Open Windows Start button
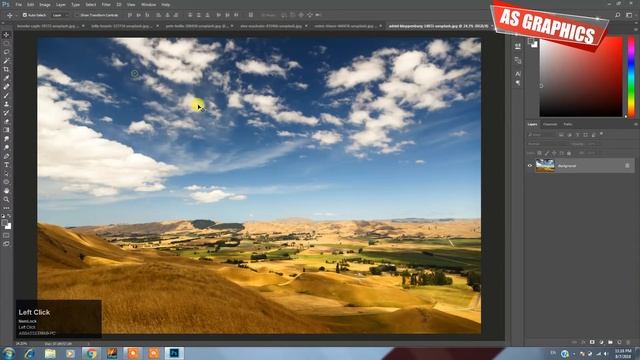Image resolution: width=640 pixels, height=360 pixels. 8,353
